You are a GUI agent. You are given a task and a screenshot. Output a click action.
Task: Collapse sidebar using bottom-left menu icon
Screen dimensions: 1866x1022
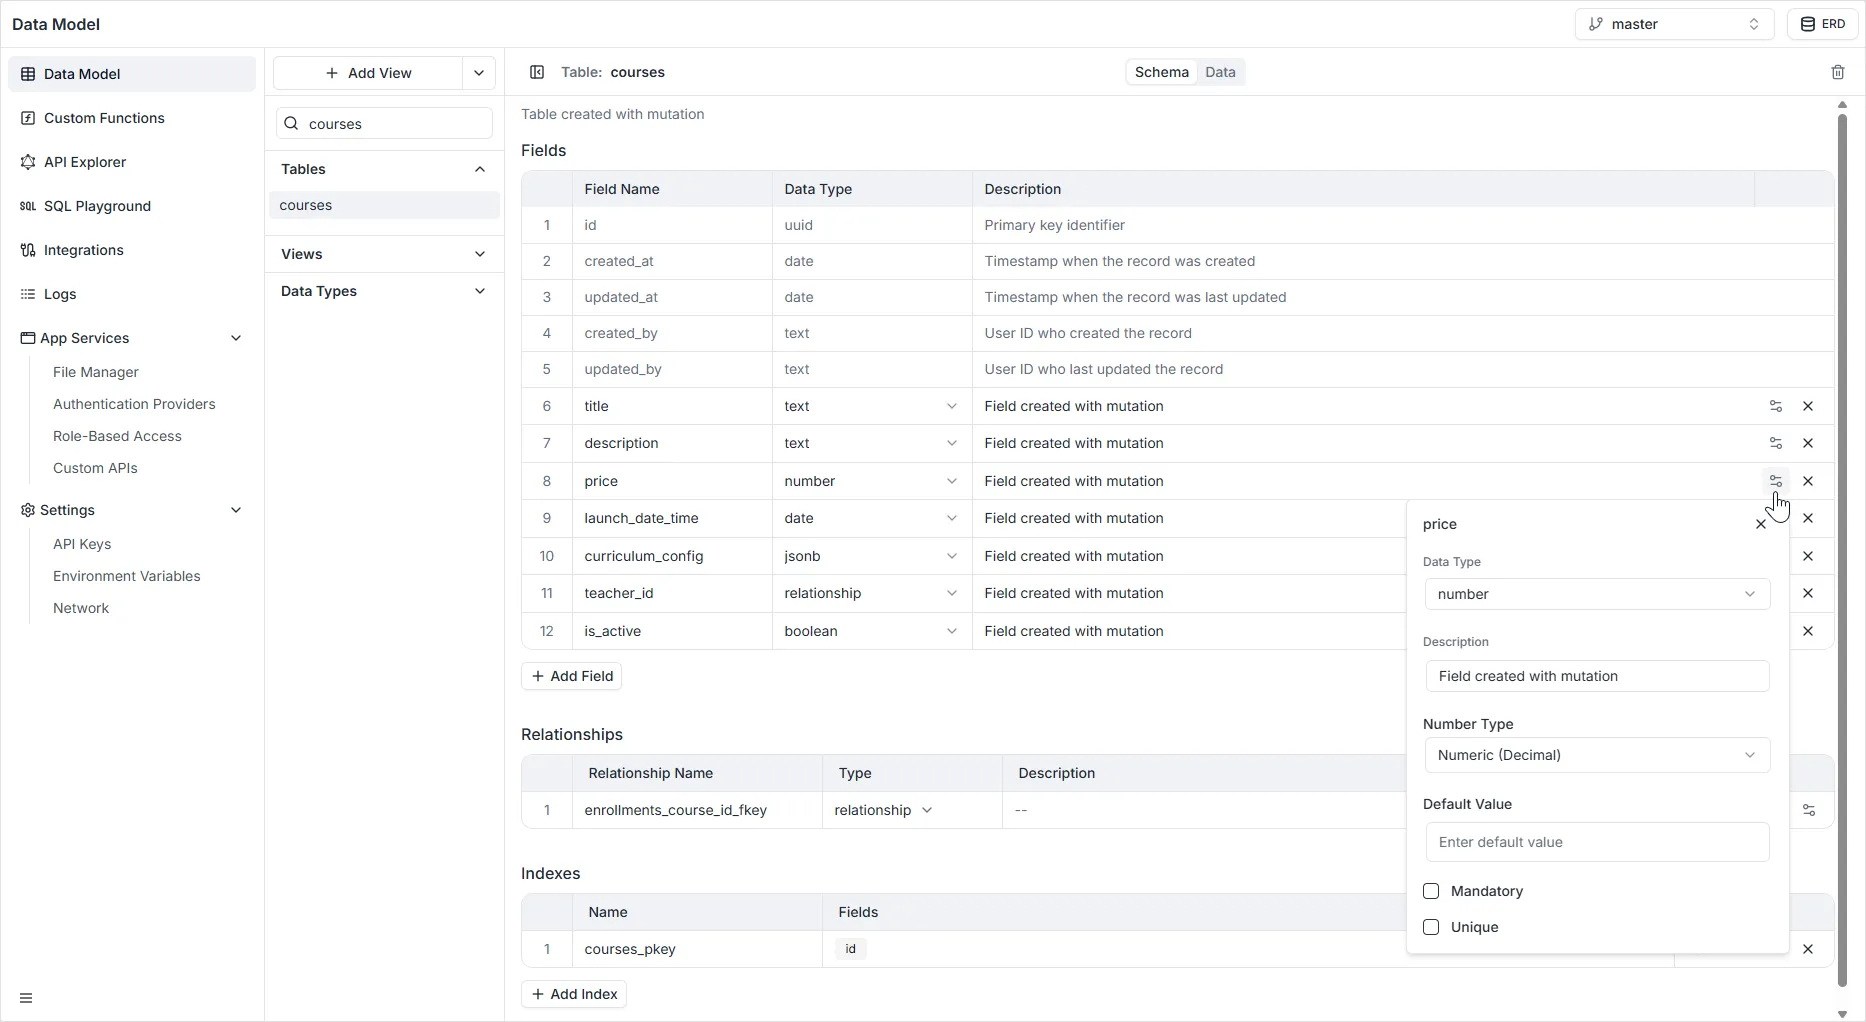(26, 998)
